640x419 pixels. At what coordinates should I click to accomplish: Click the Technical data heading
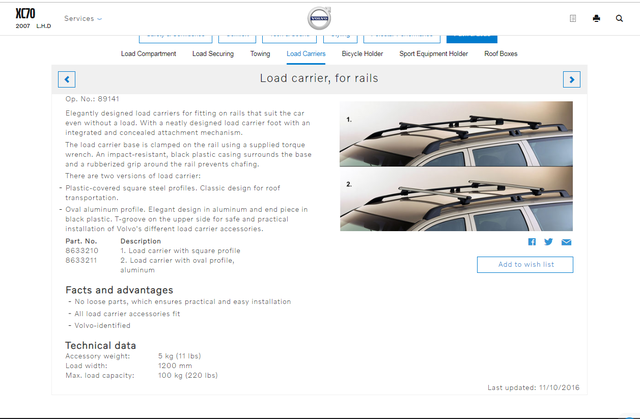point(100,346)
